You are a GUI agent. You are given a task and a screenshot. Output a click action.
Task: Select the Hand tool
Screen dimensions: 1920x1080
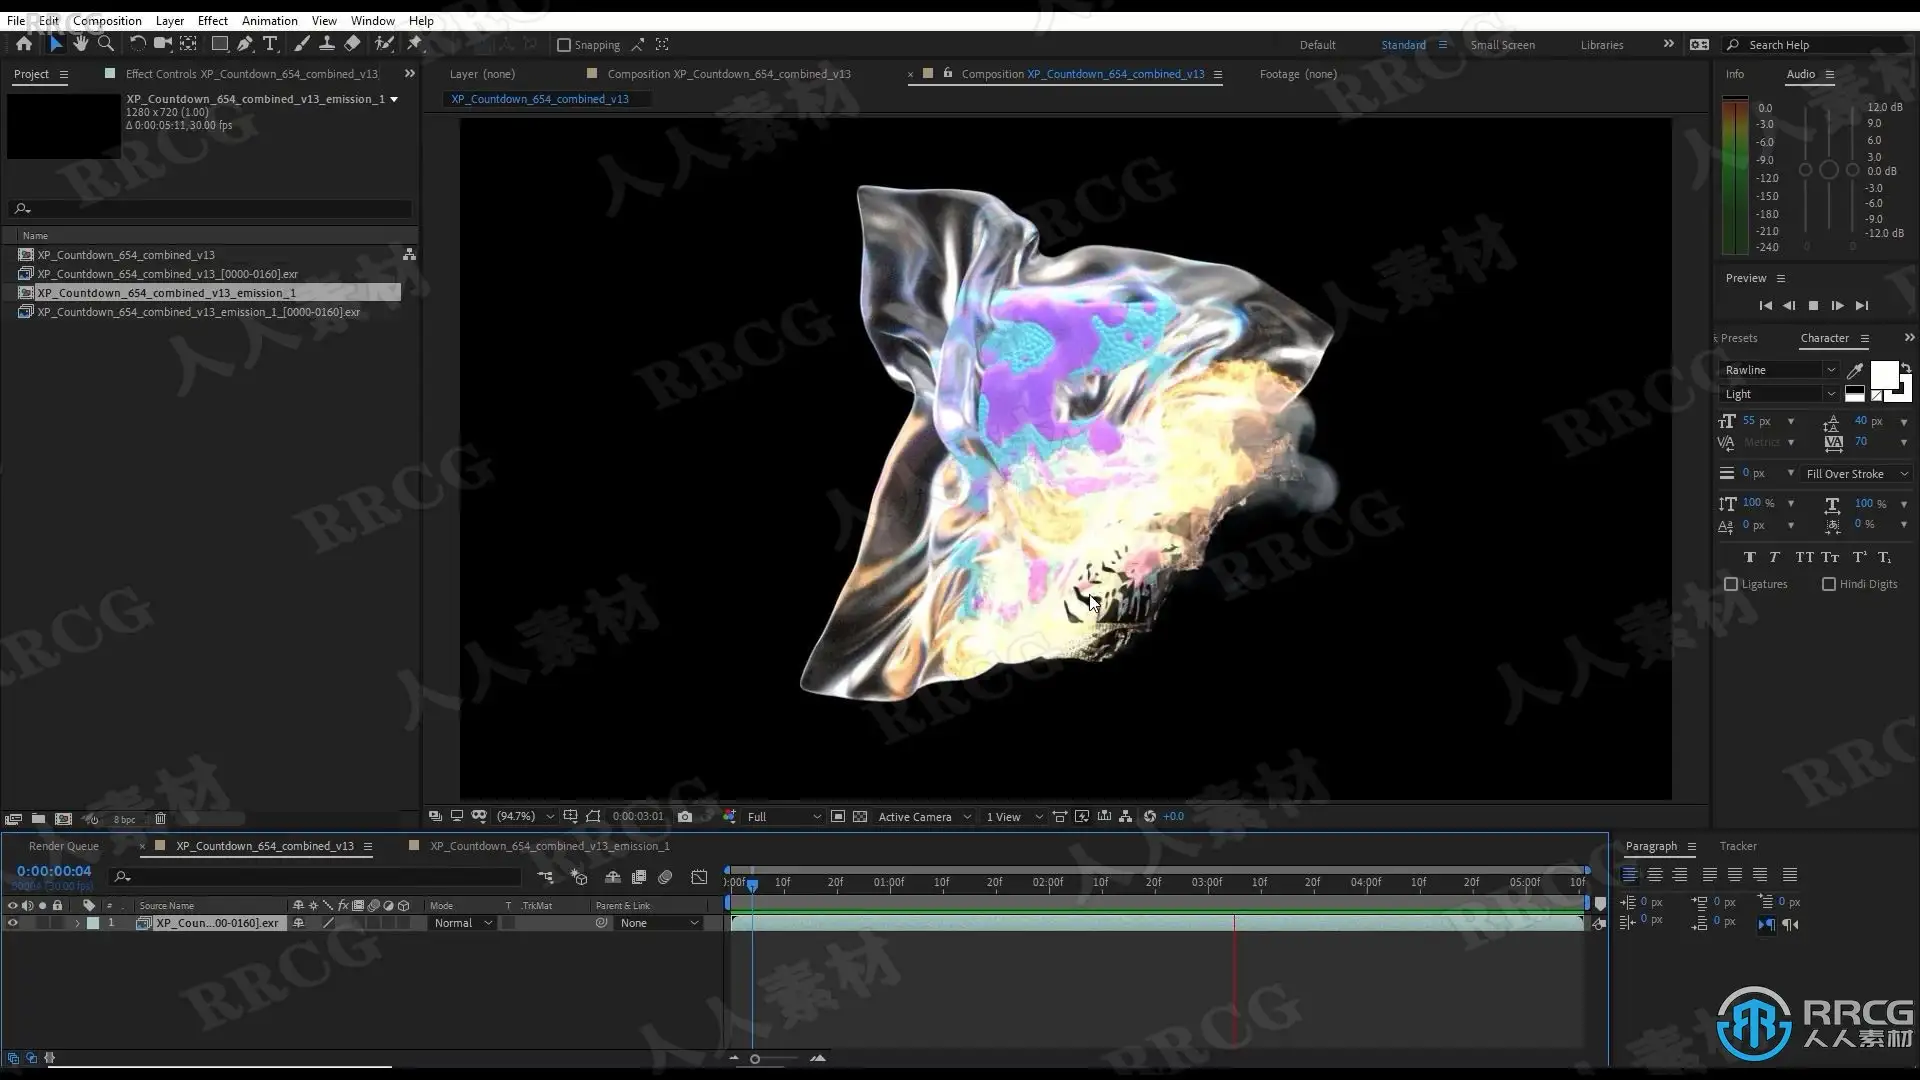[x=80, y=44]
